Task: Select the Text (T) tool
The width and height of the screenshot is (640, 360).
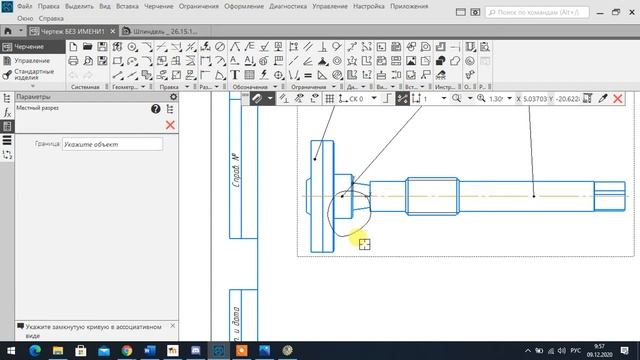Action: tap(235, 75)
